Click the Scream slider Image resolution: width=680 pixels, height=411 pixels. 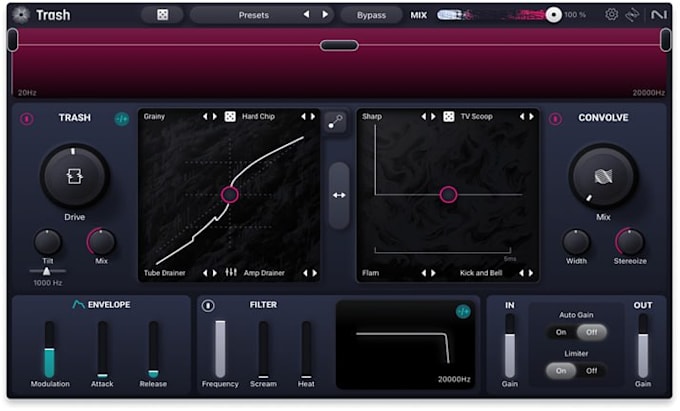[x=263, y=349]
